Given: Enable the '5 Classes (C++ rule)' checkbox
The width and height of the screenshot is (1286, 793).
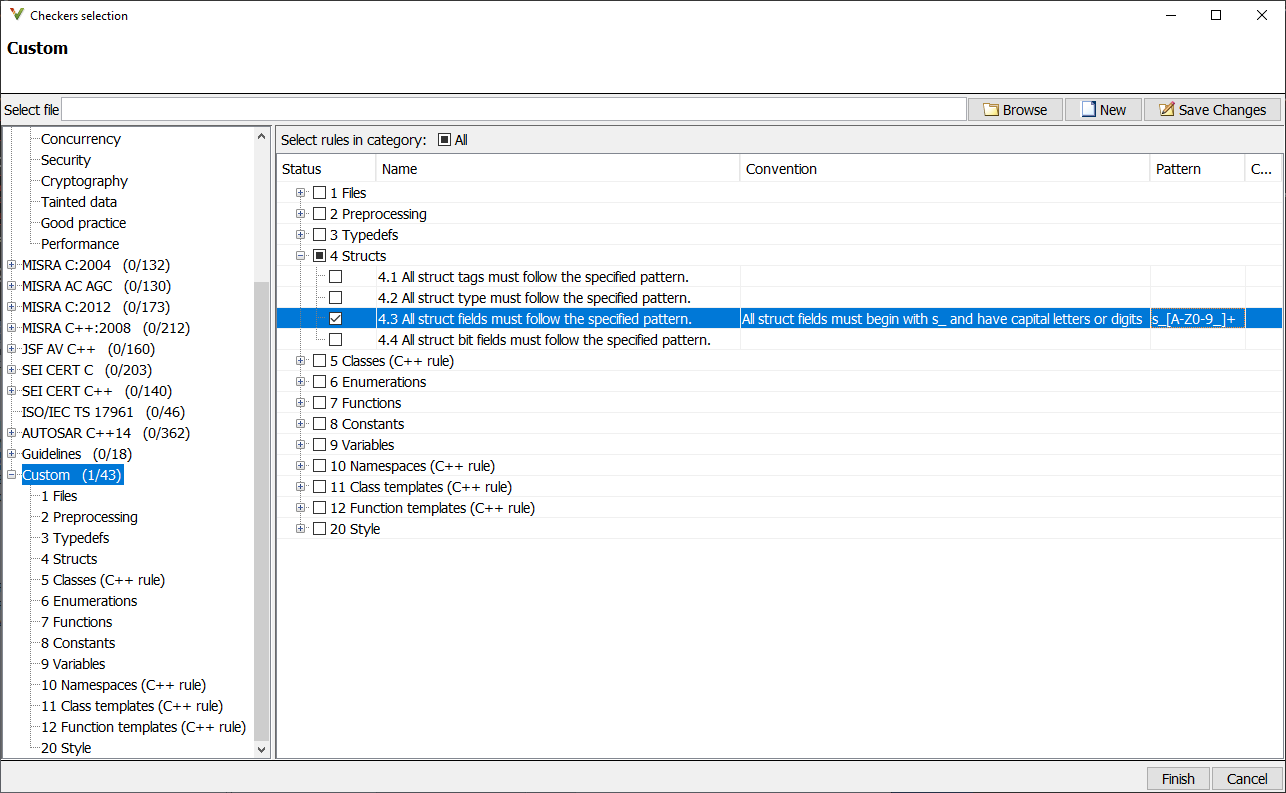Looking at the screenshot, I should pos(320,360).
